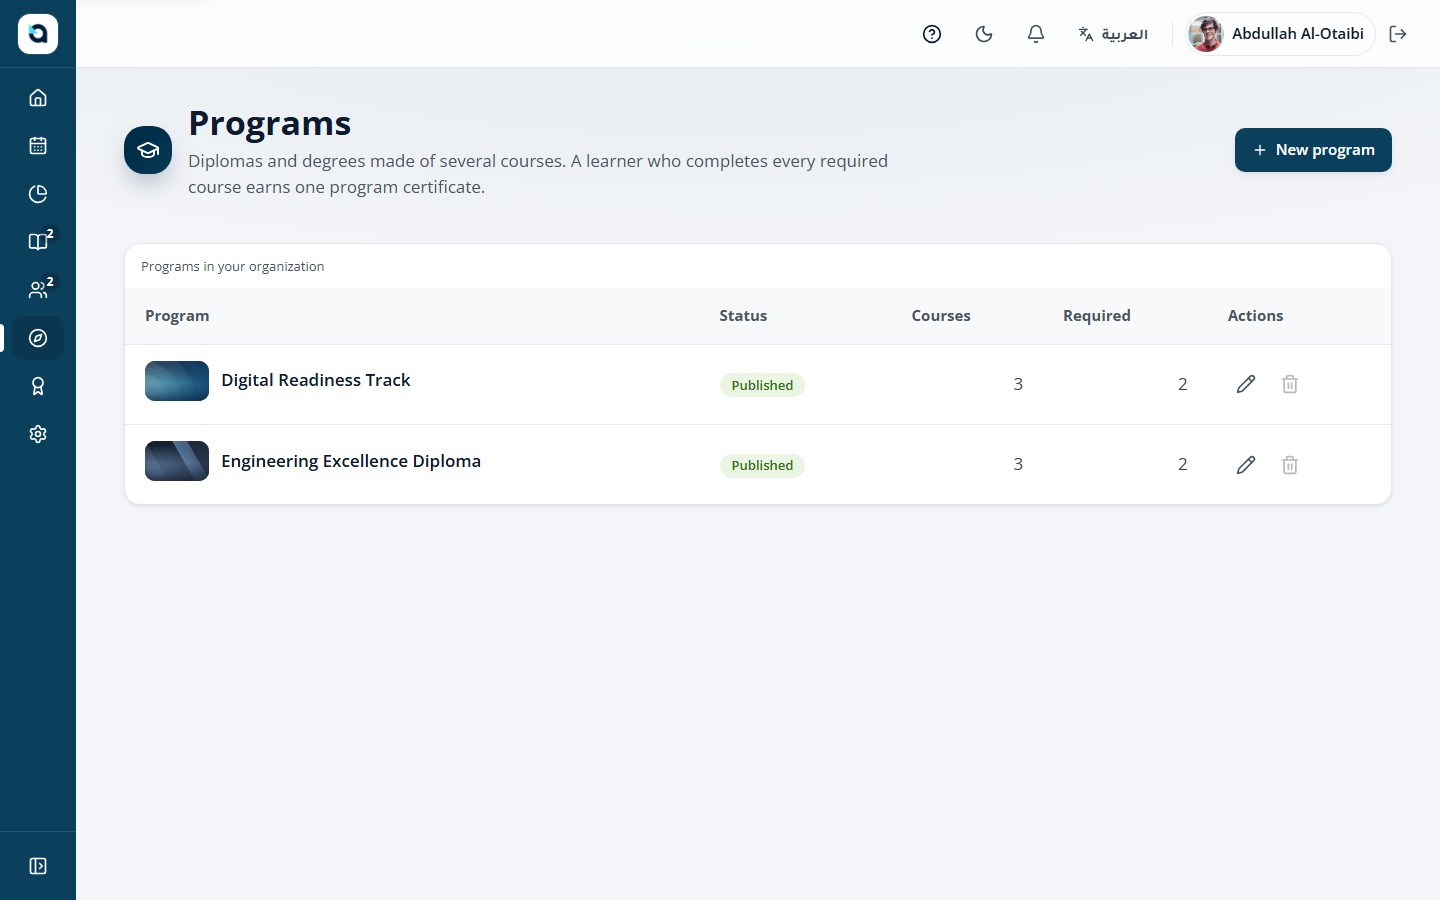Open Engineering Excellence Diploma thumbnail

pos(177,461)
